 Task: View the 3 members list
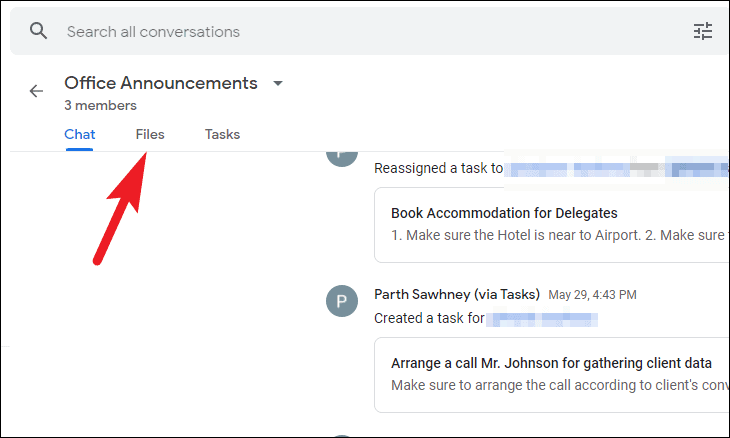click(x=100, y=105)
